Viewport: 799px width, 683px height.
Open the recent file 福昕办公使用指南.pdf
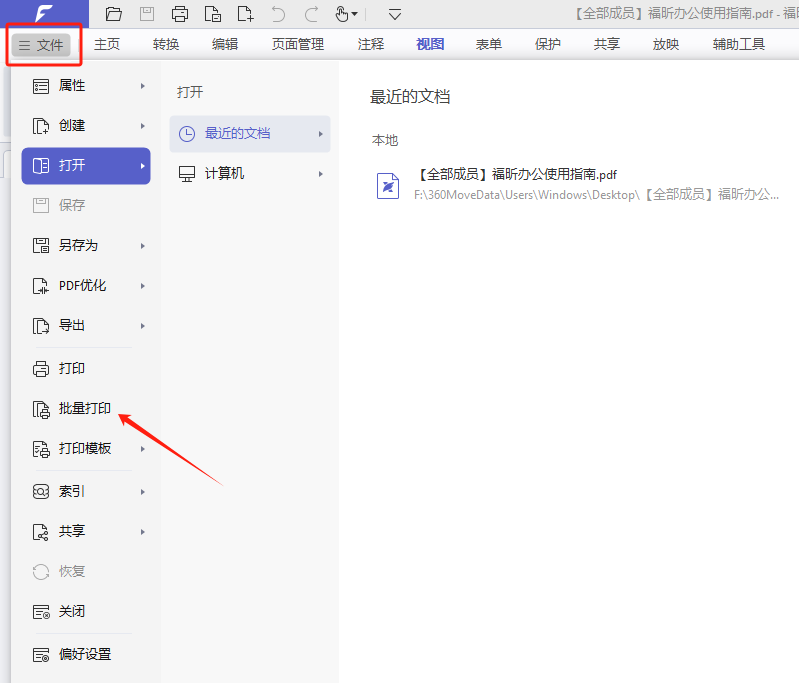point(517,175)
